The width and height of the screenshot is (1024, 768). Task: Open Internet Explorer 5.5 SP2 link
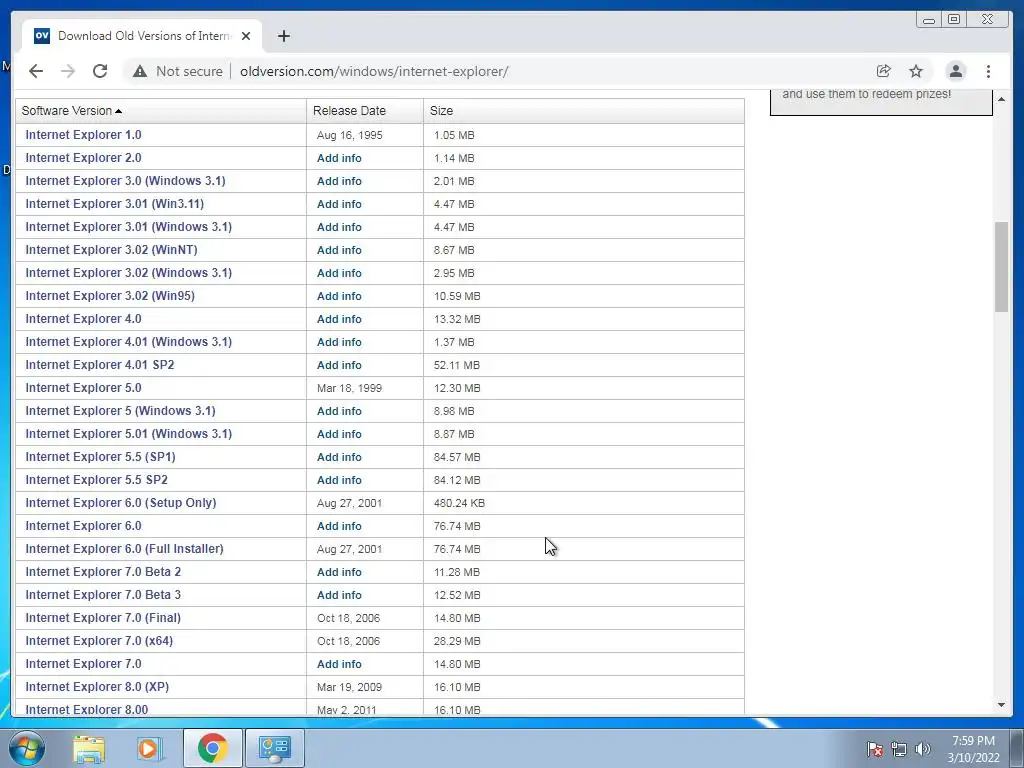click(x=97, y=479)
